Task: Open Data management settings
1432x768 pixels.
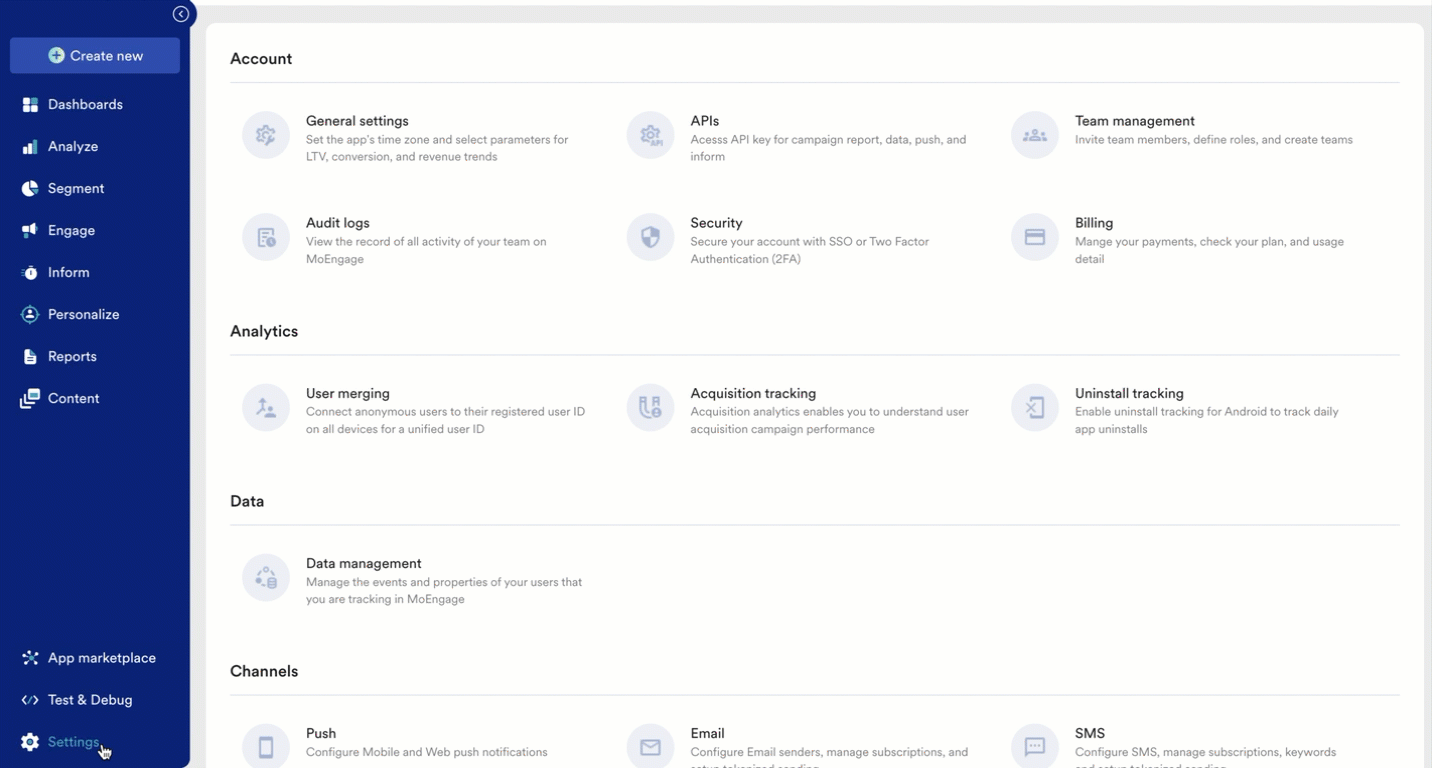Action: pos(363,564)
